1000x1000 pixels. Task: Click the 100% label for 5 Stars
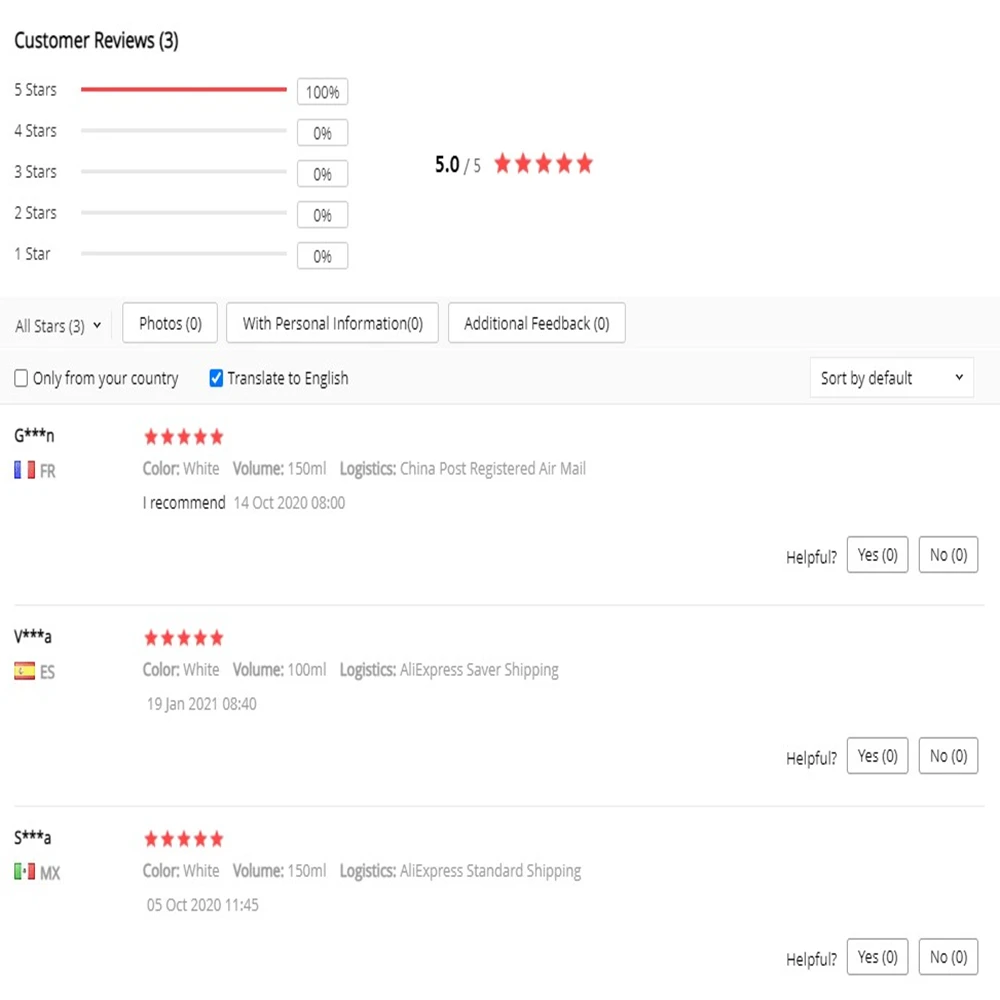(x=322, y=92)
